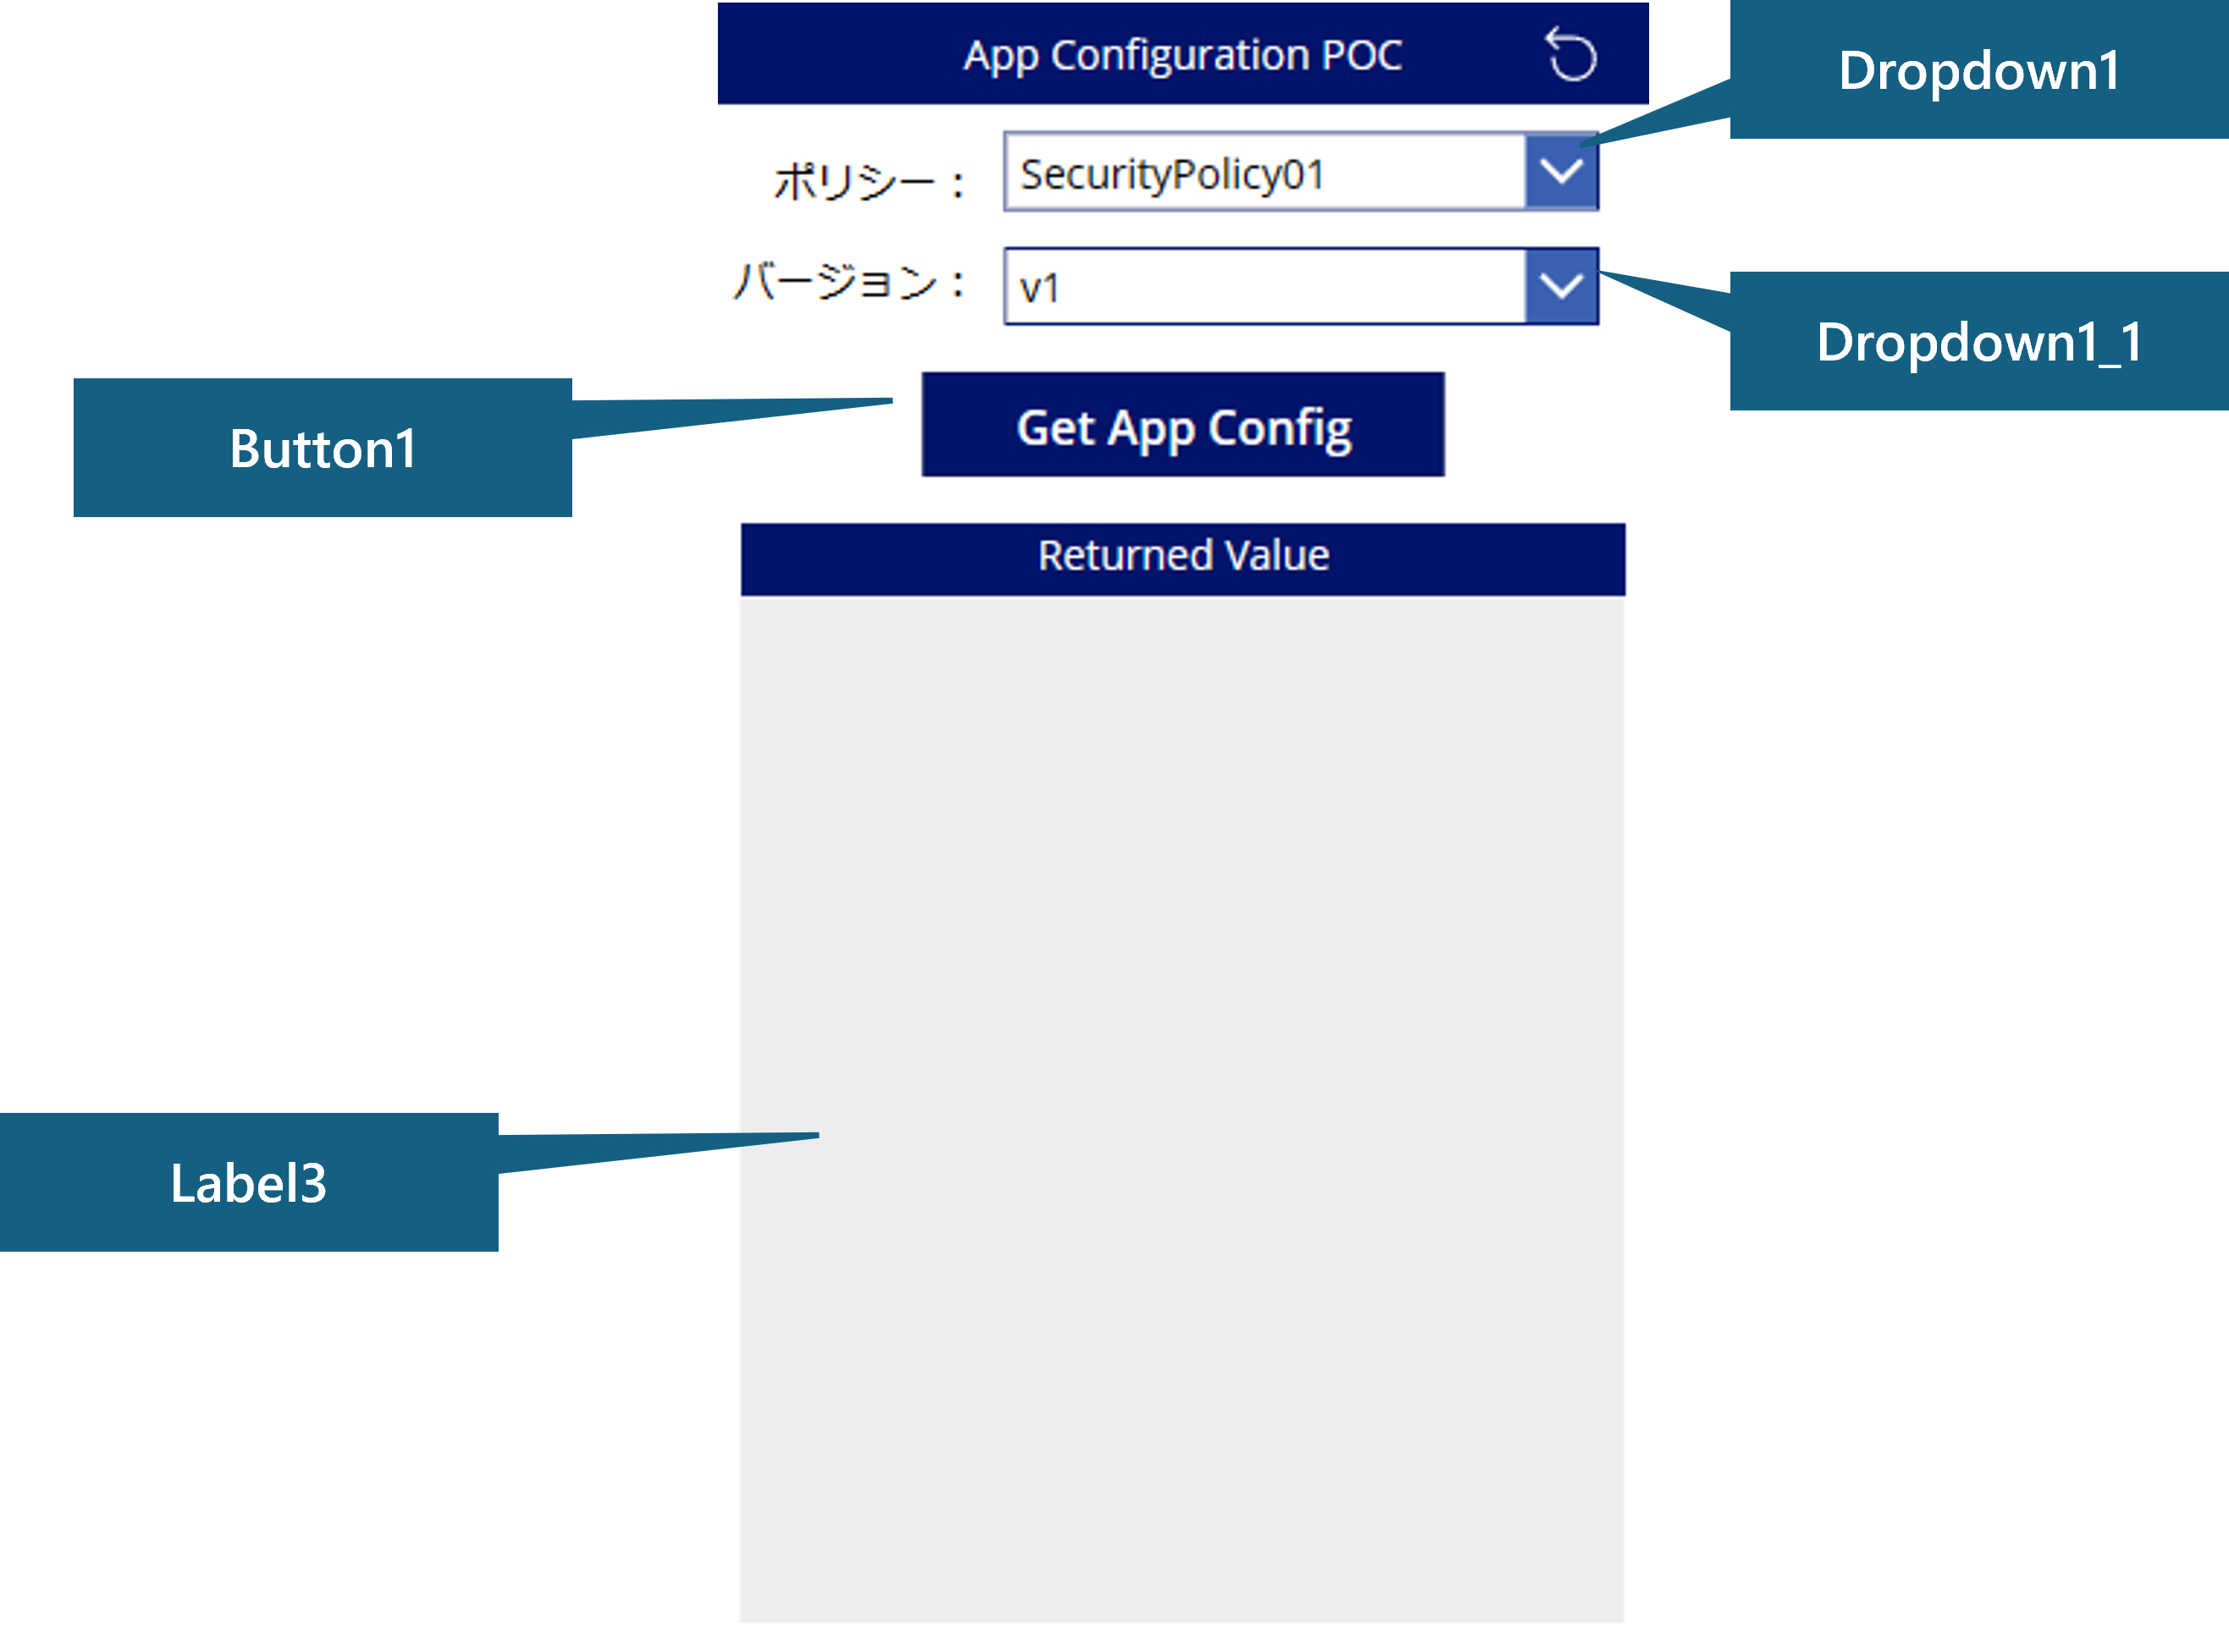Click the Button1 annotation callout
Image resolution: width=2229 pixels, height=1652 pixels.
pyautogui.click(x=322, y=450)
